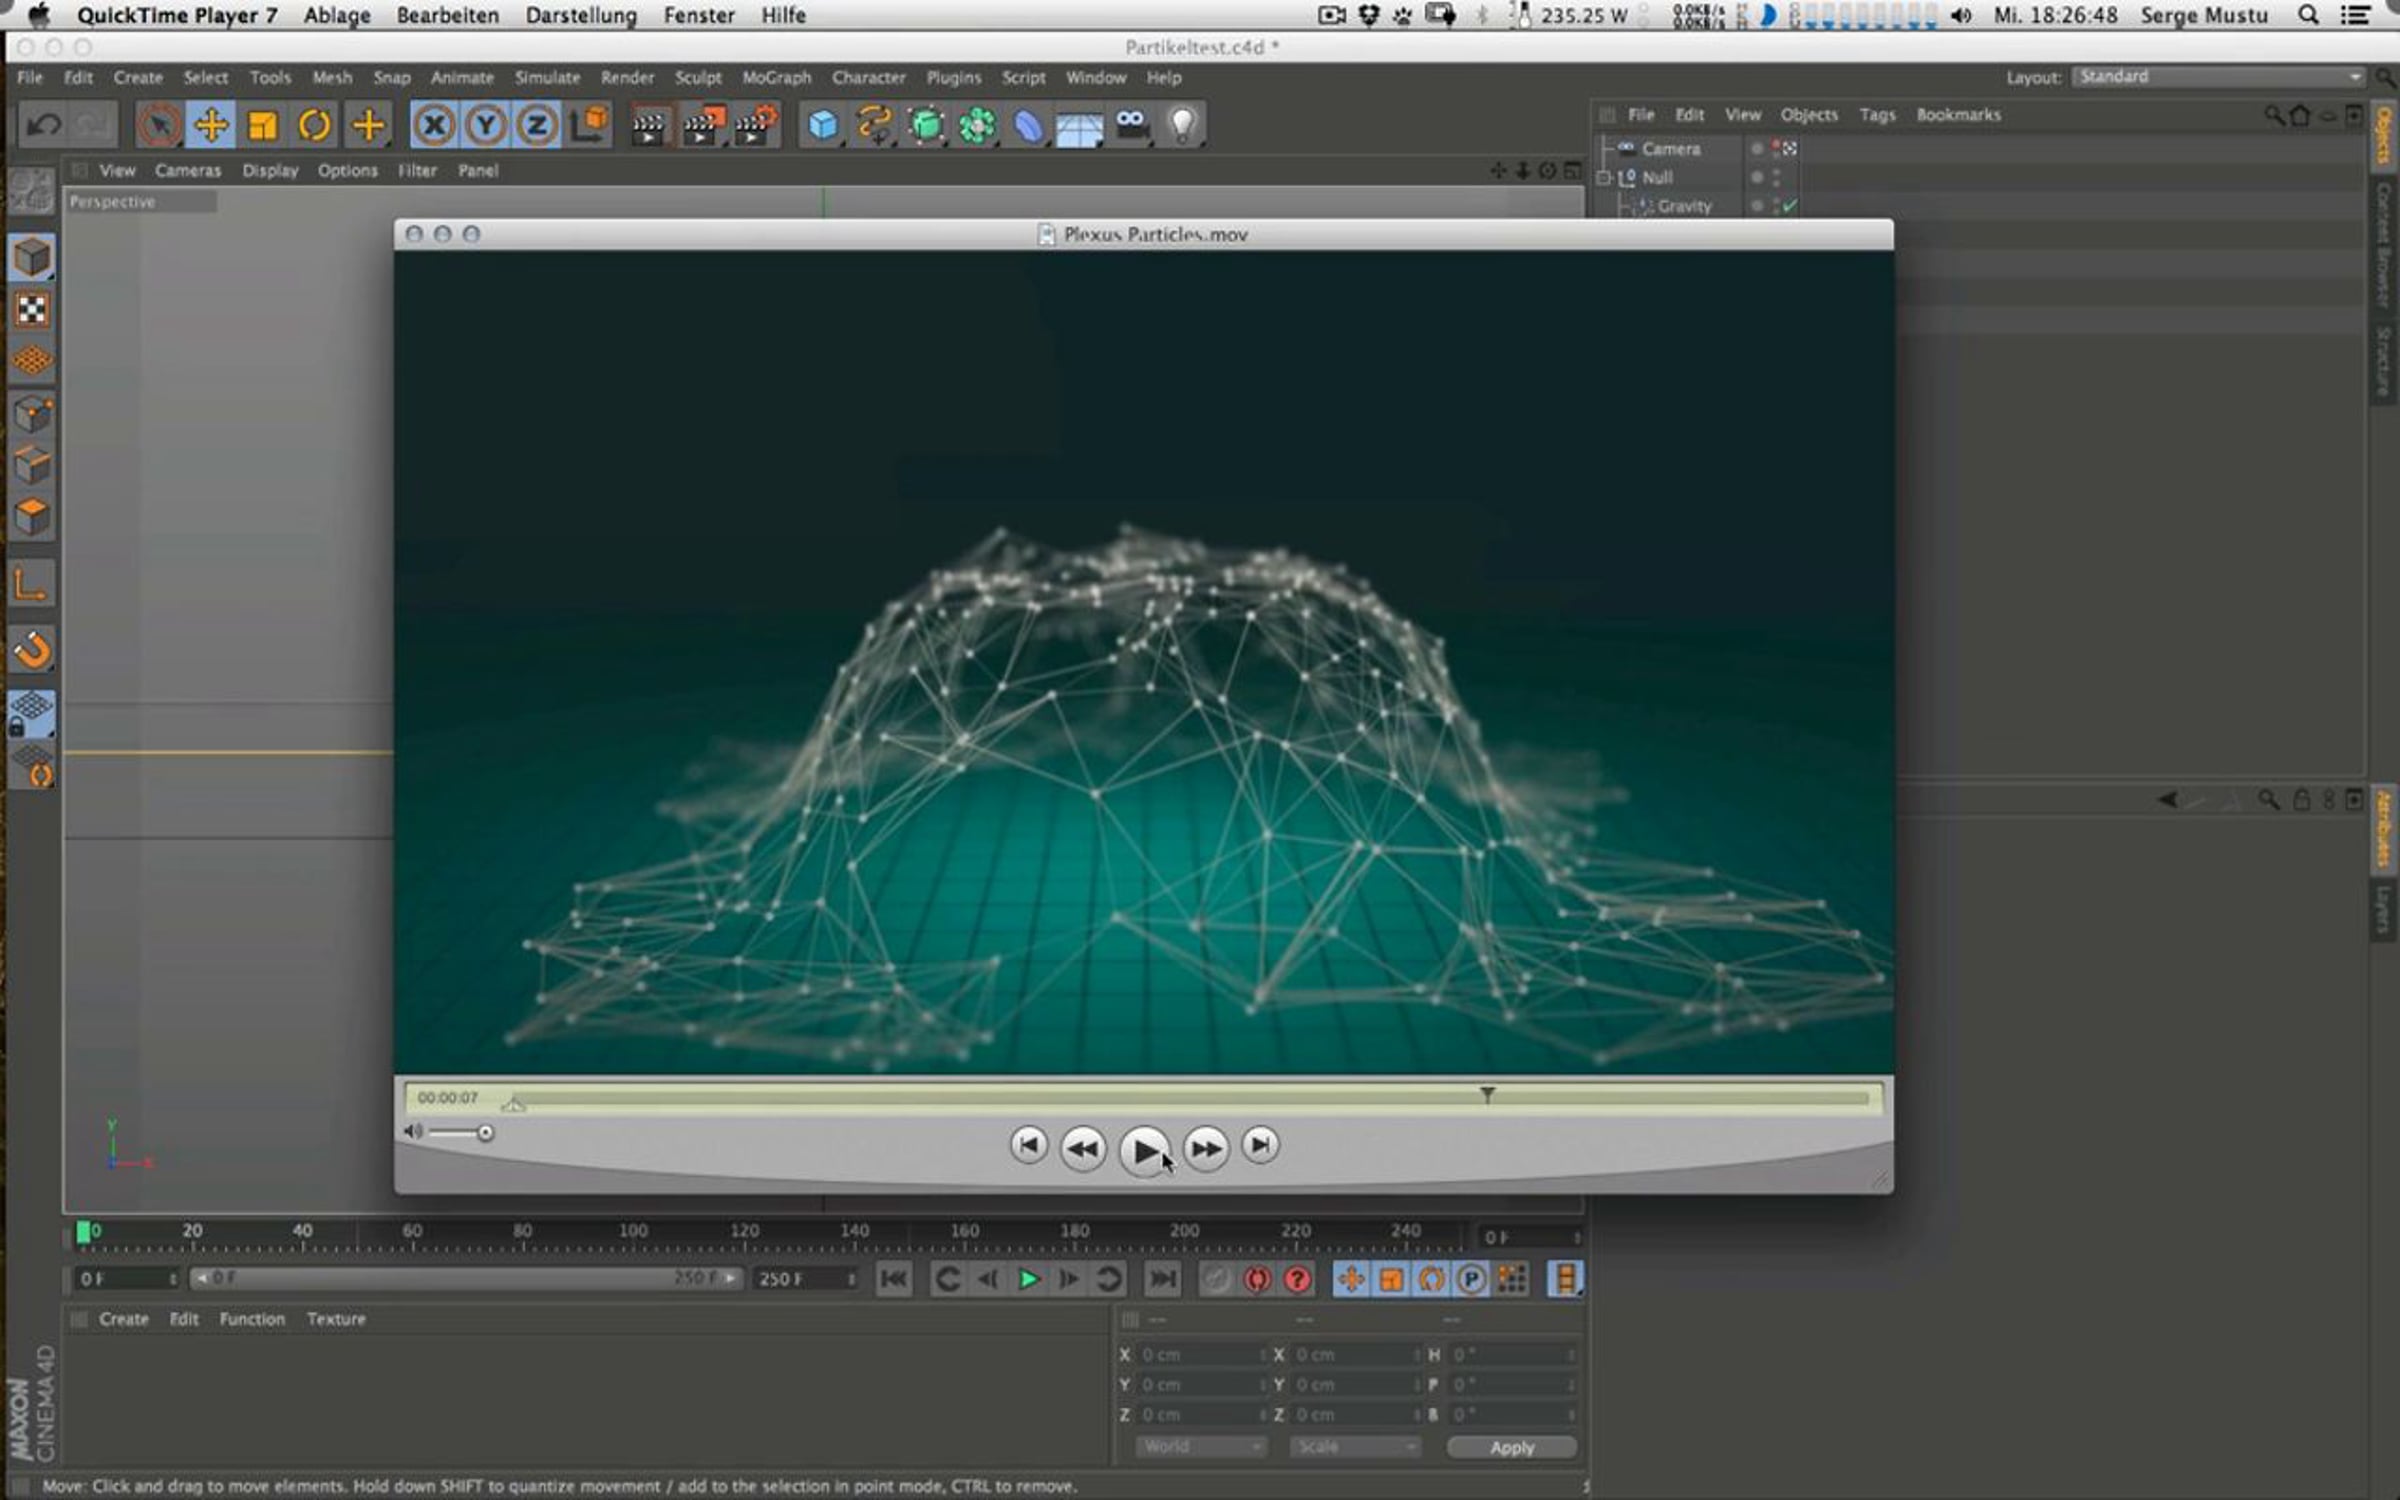
Task: Select the Scale tool icon
Action: click(x=262, y=126)
